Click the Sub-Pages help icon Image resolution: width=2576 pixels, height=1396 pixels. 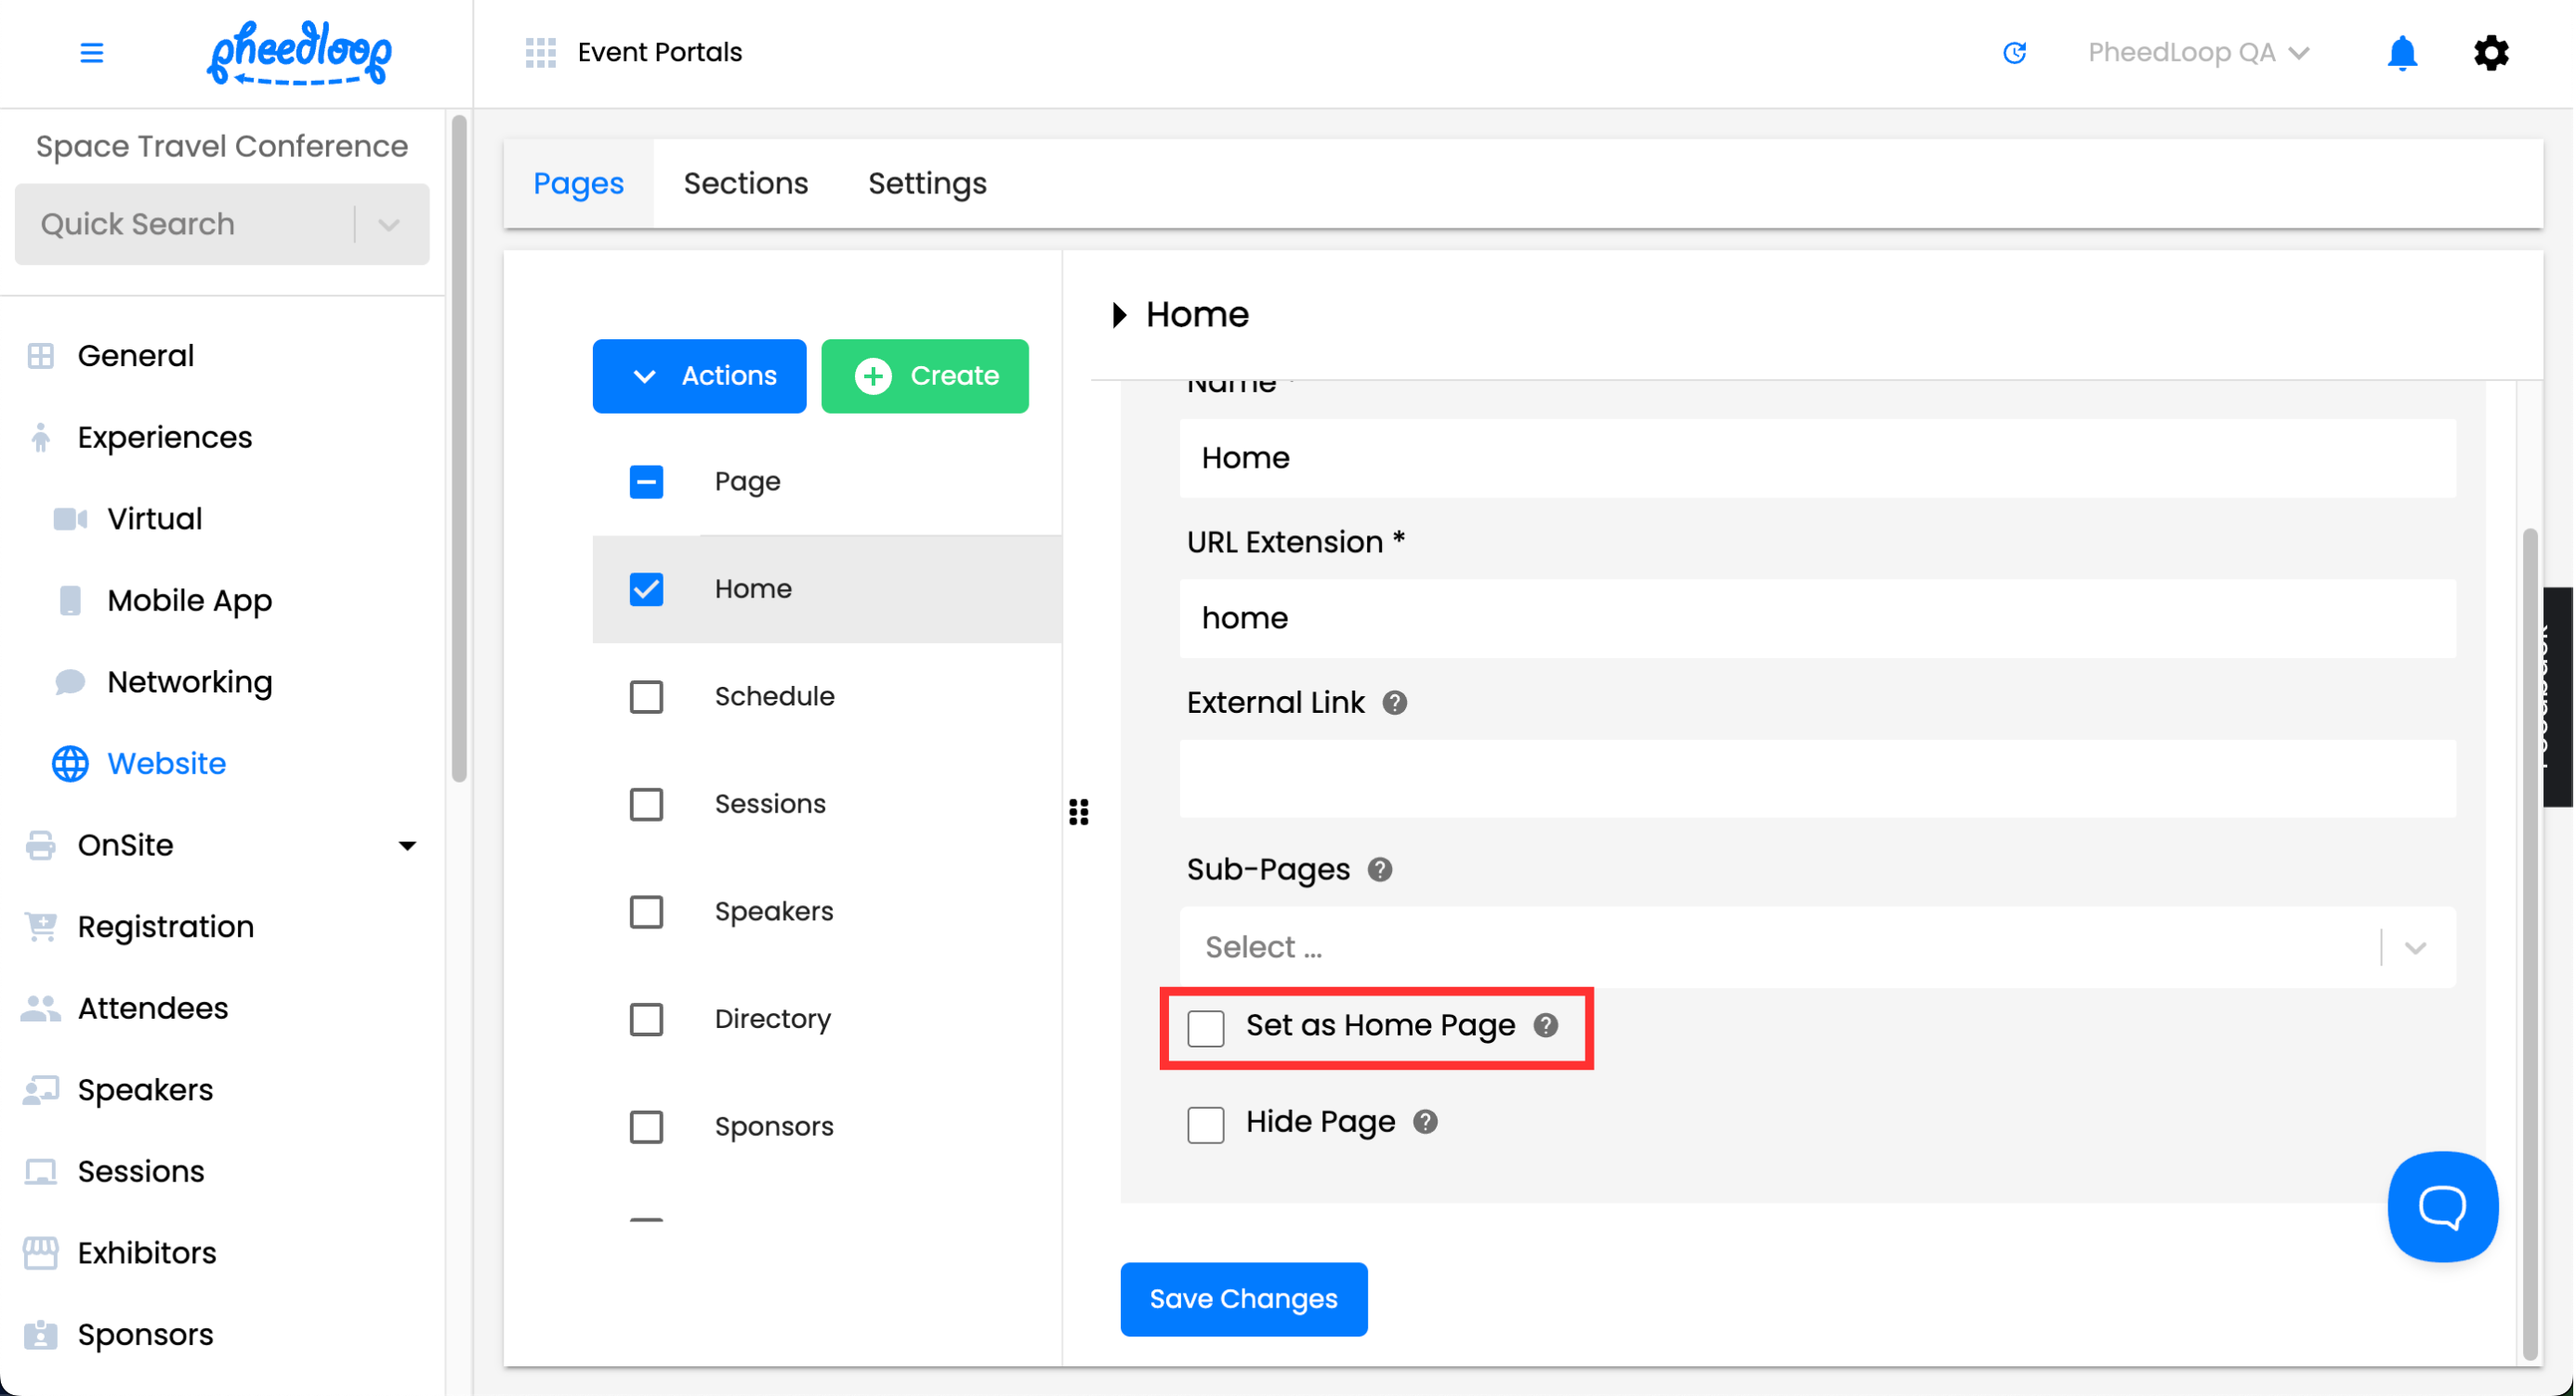pyautogui.click(x=1379, y=870)
